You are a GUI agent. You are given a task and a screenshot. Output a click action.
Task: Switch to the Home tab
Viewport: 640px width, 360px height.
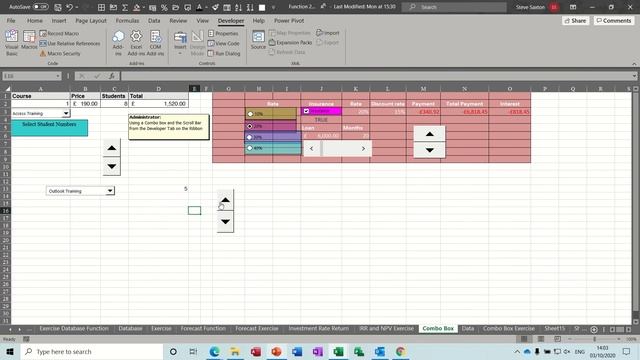(x=35, y=20)
